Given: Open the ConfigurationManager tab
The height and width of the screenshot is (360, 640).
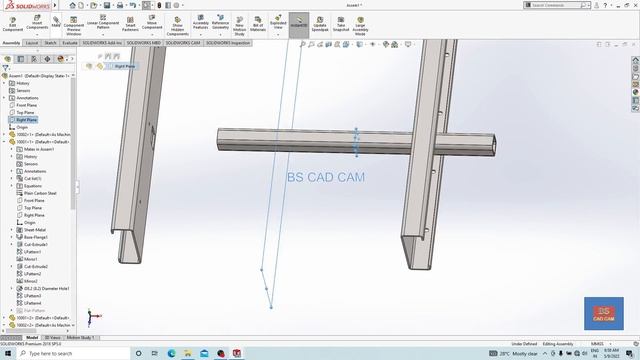Looking at the screenshot, I should pyautogui.click(x=34, y=59).
